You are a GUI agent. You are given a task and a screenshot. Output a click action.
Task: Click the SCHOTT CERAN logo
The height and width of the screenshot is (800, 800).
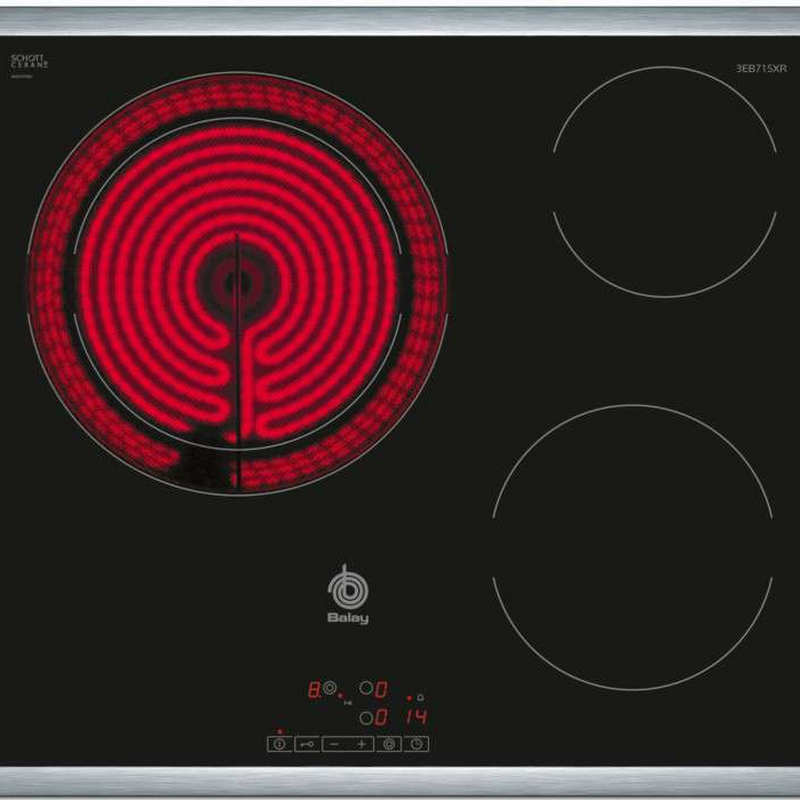click(28, 62)
